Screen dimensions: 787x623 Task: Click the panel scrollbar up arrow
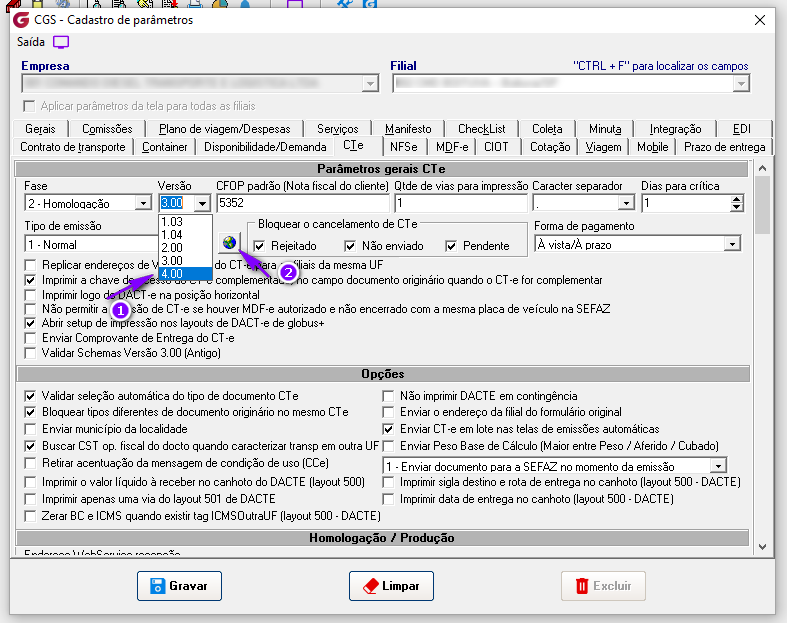tap(762, 168)
